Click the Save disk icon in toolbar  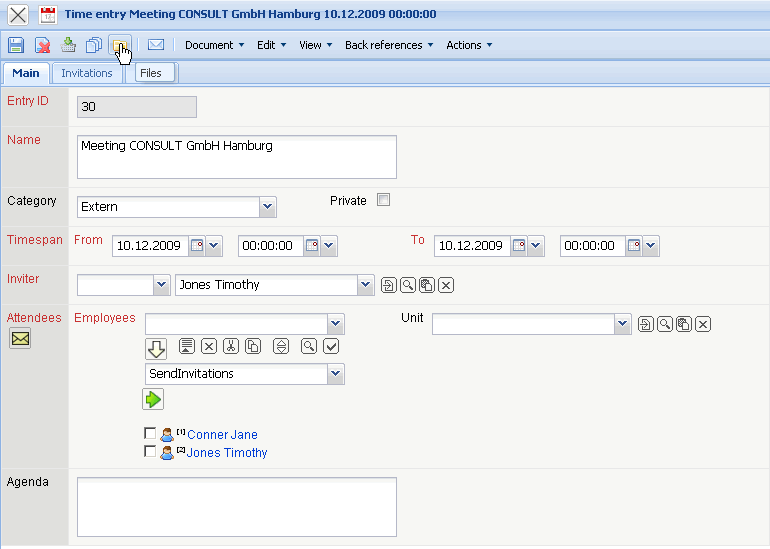click(x=16, y=45)
